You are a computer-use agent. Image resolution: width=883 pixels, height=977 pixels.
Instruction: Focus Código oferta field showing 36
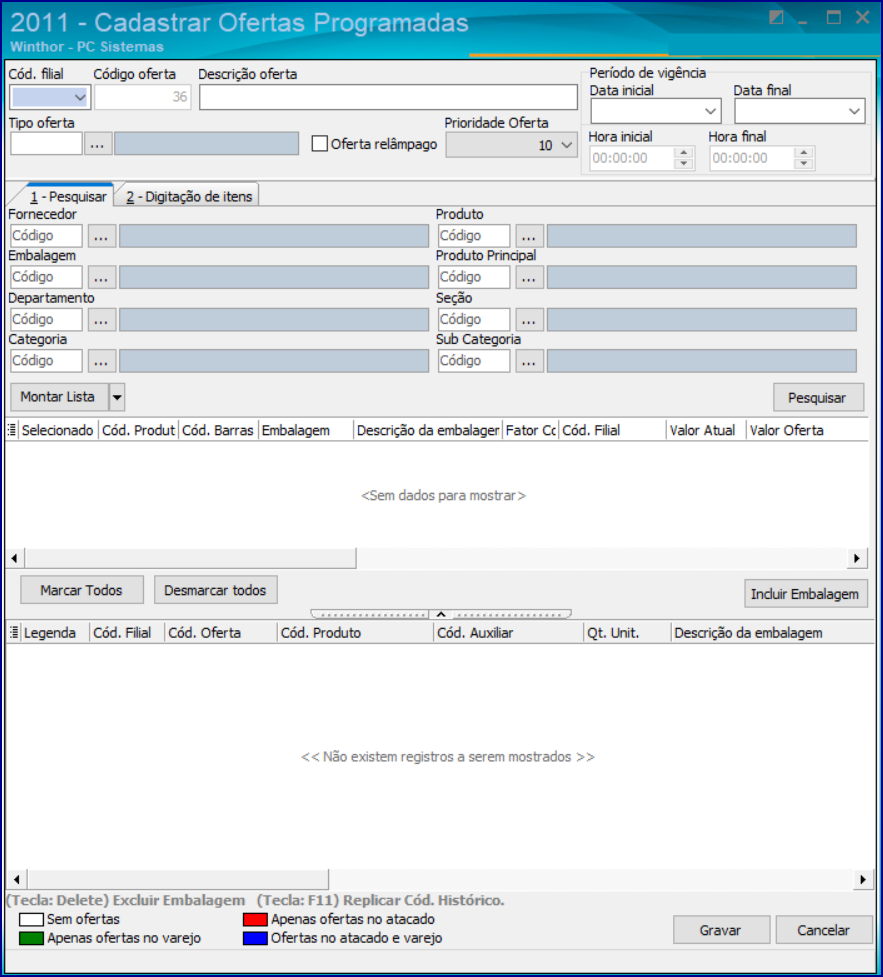[143, 97]
